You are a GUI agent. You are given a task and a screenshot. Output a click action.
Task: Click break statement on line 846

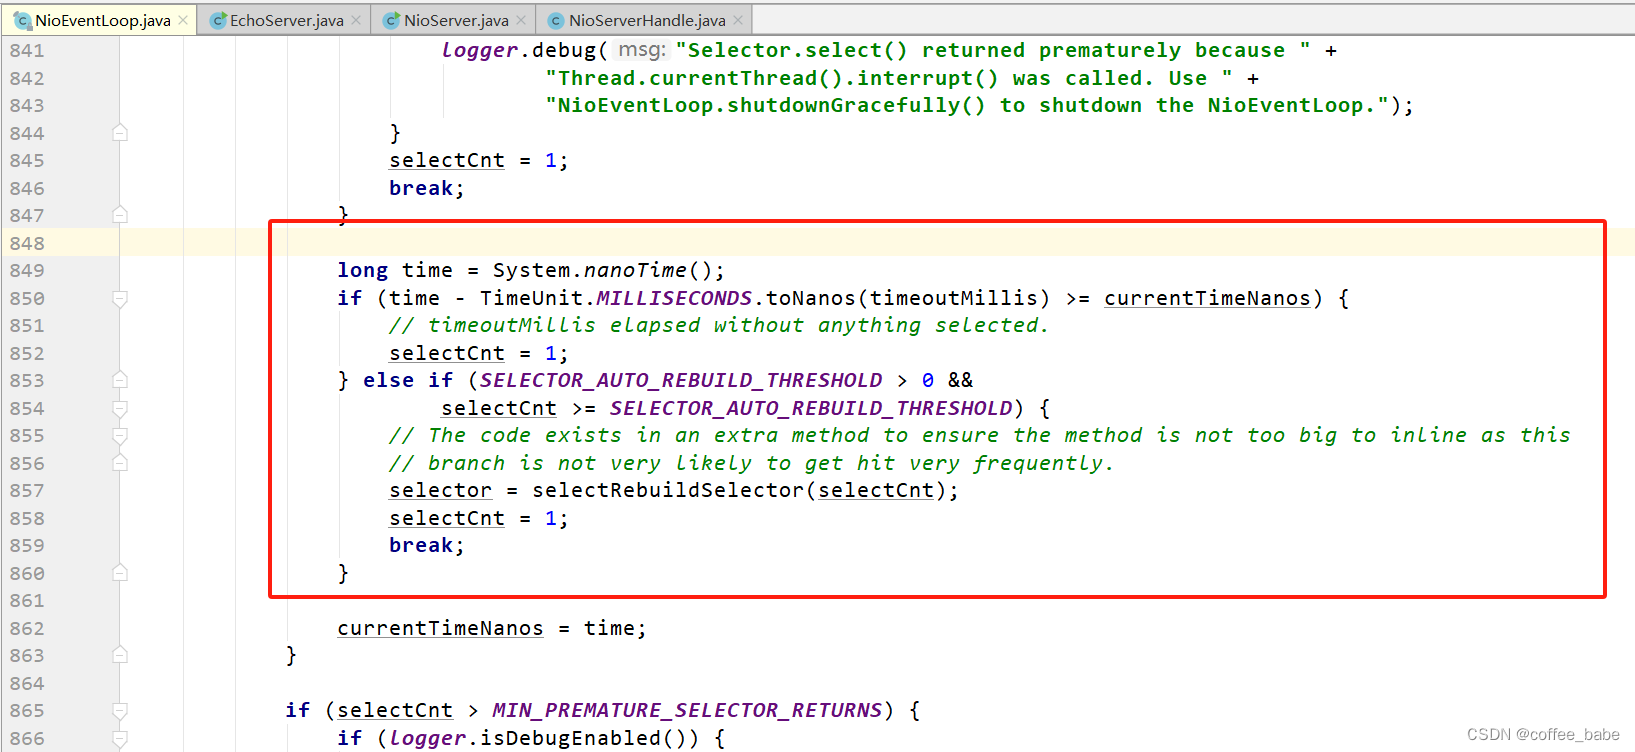(x=421, y=188)
